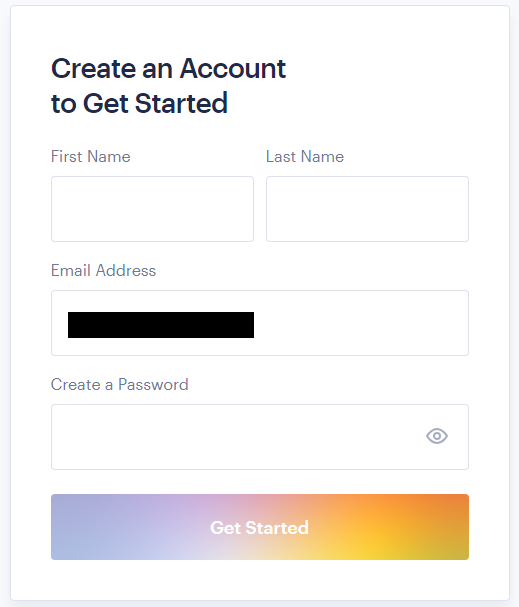Click the "Create an Account" heading line
The height and width of the screenshot is (607, 519).
point(168,69)
